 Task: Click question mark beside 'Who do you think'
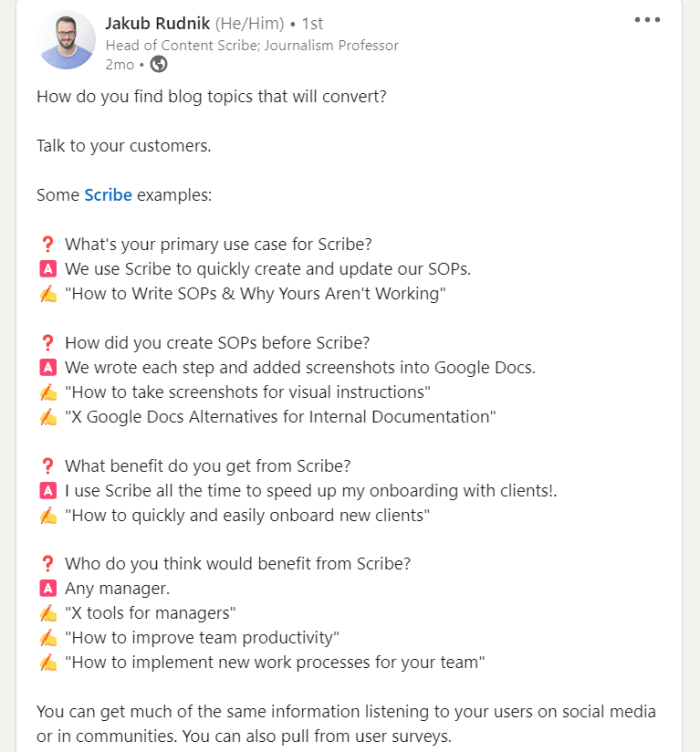click(47, 564)
